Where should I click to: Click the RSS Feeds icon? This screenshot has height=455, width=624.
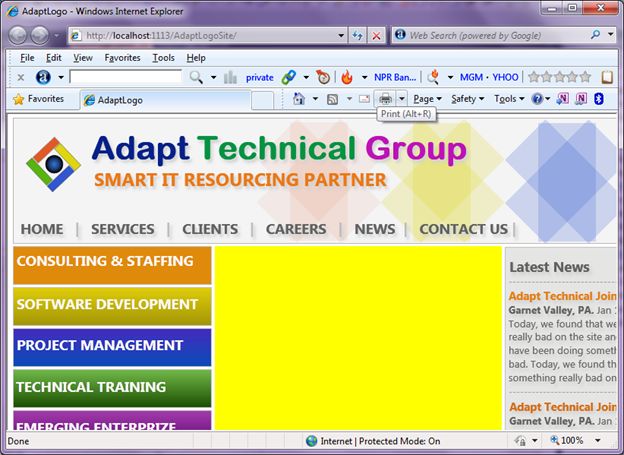(x=332, y=99)
